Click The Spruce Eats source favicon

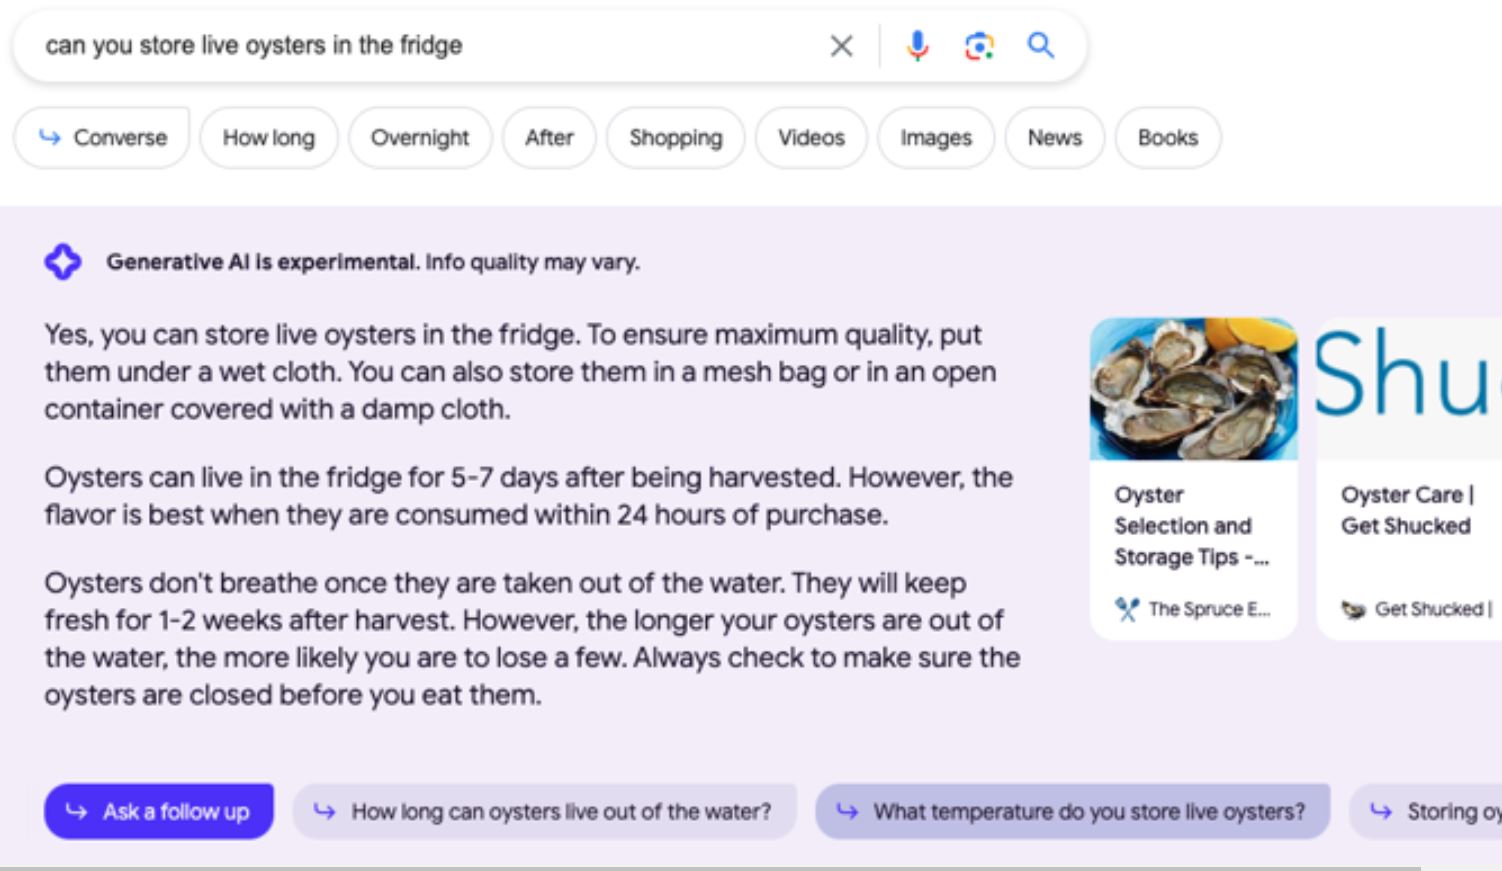pos(1127,609)
